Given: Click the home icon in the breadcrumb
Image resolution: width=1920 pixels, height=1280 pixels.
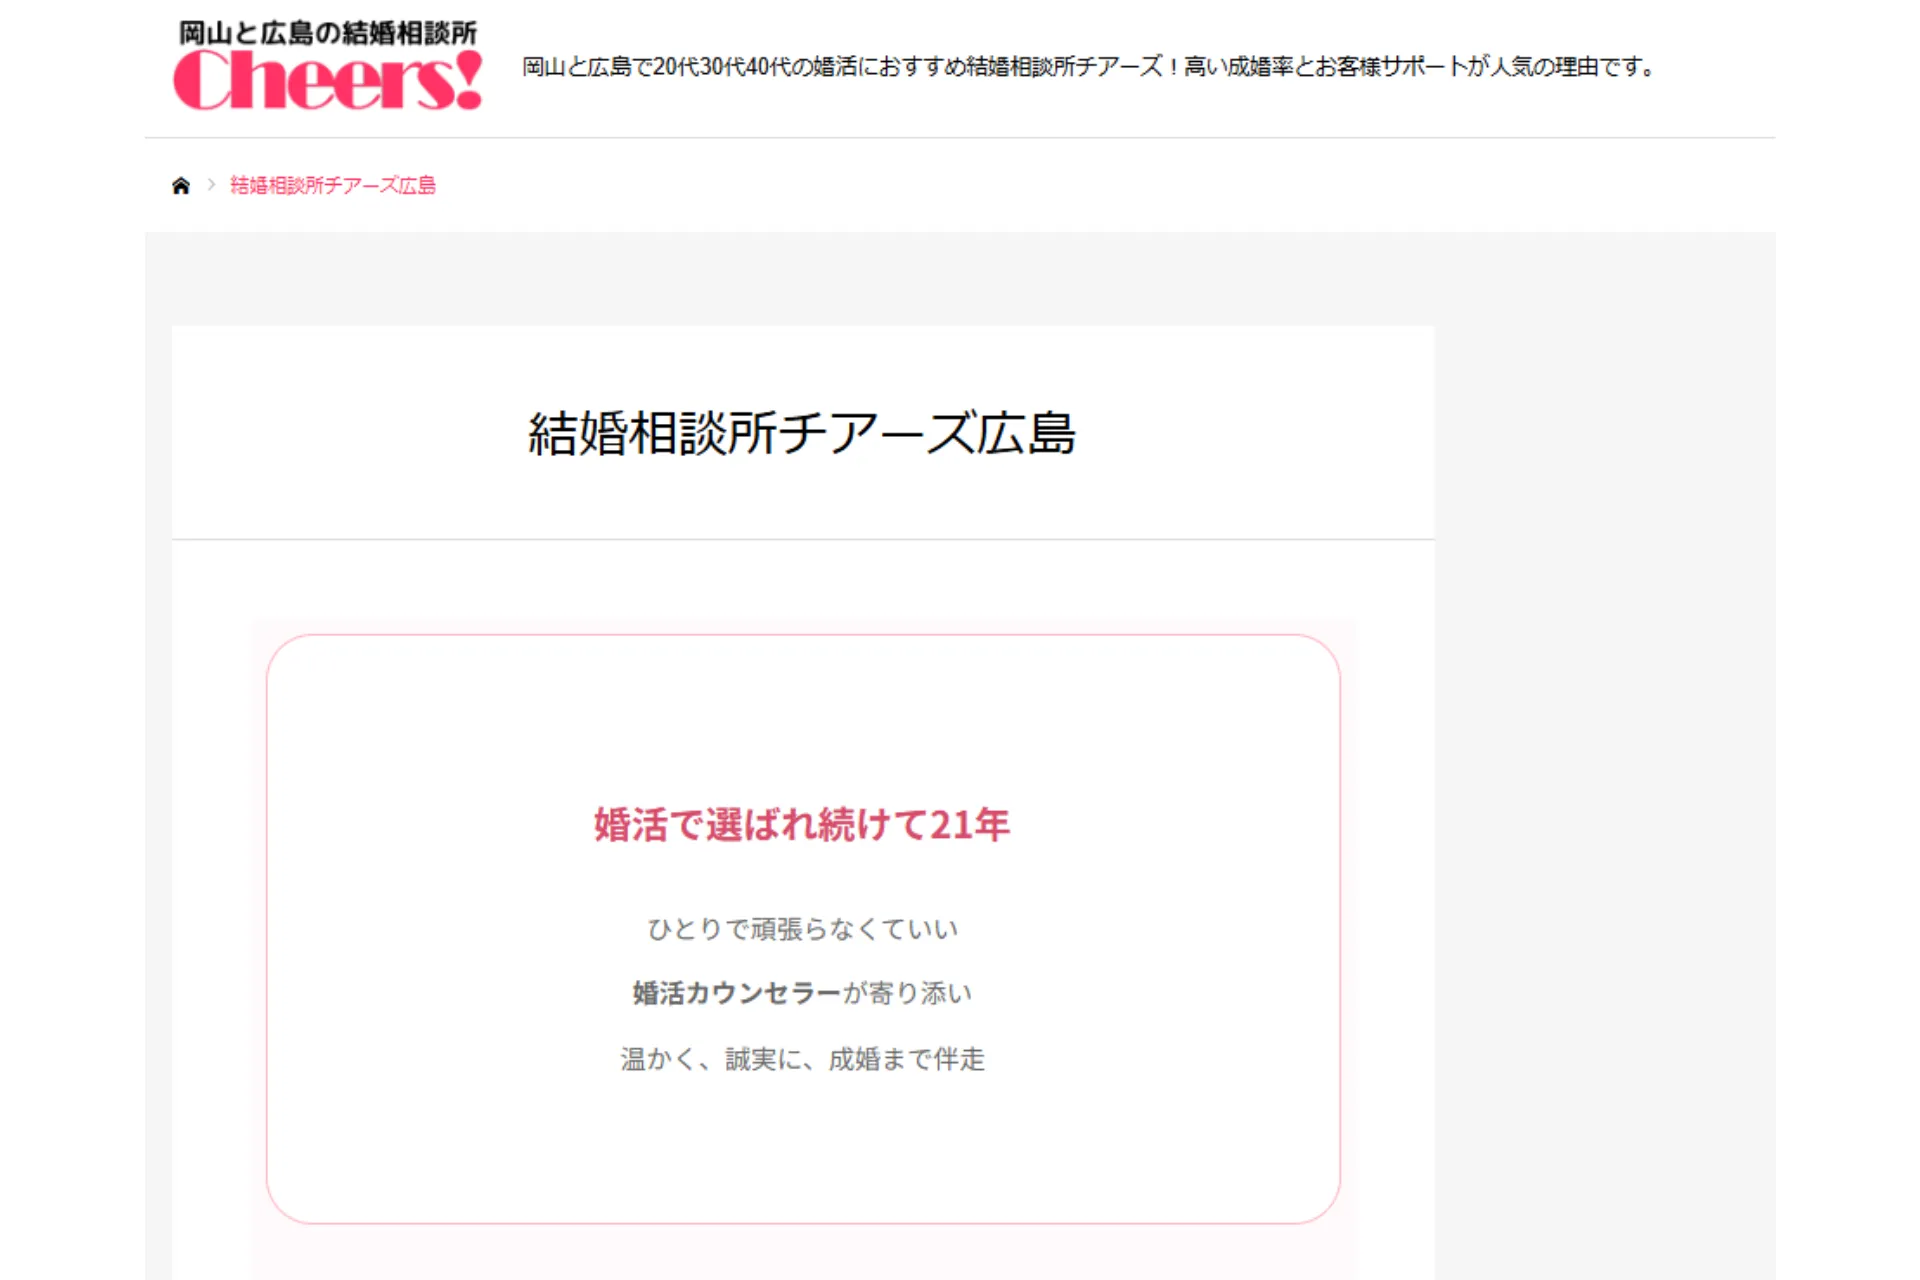Looking at the screenshot, I should [182, 184].
